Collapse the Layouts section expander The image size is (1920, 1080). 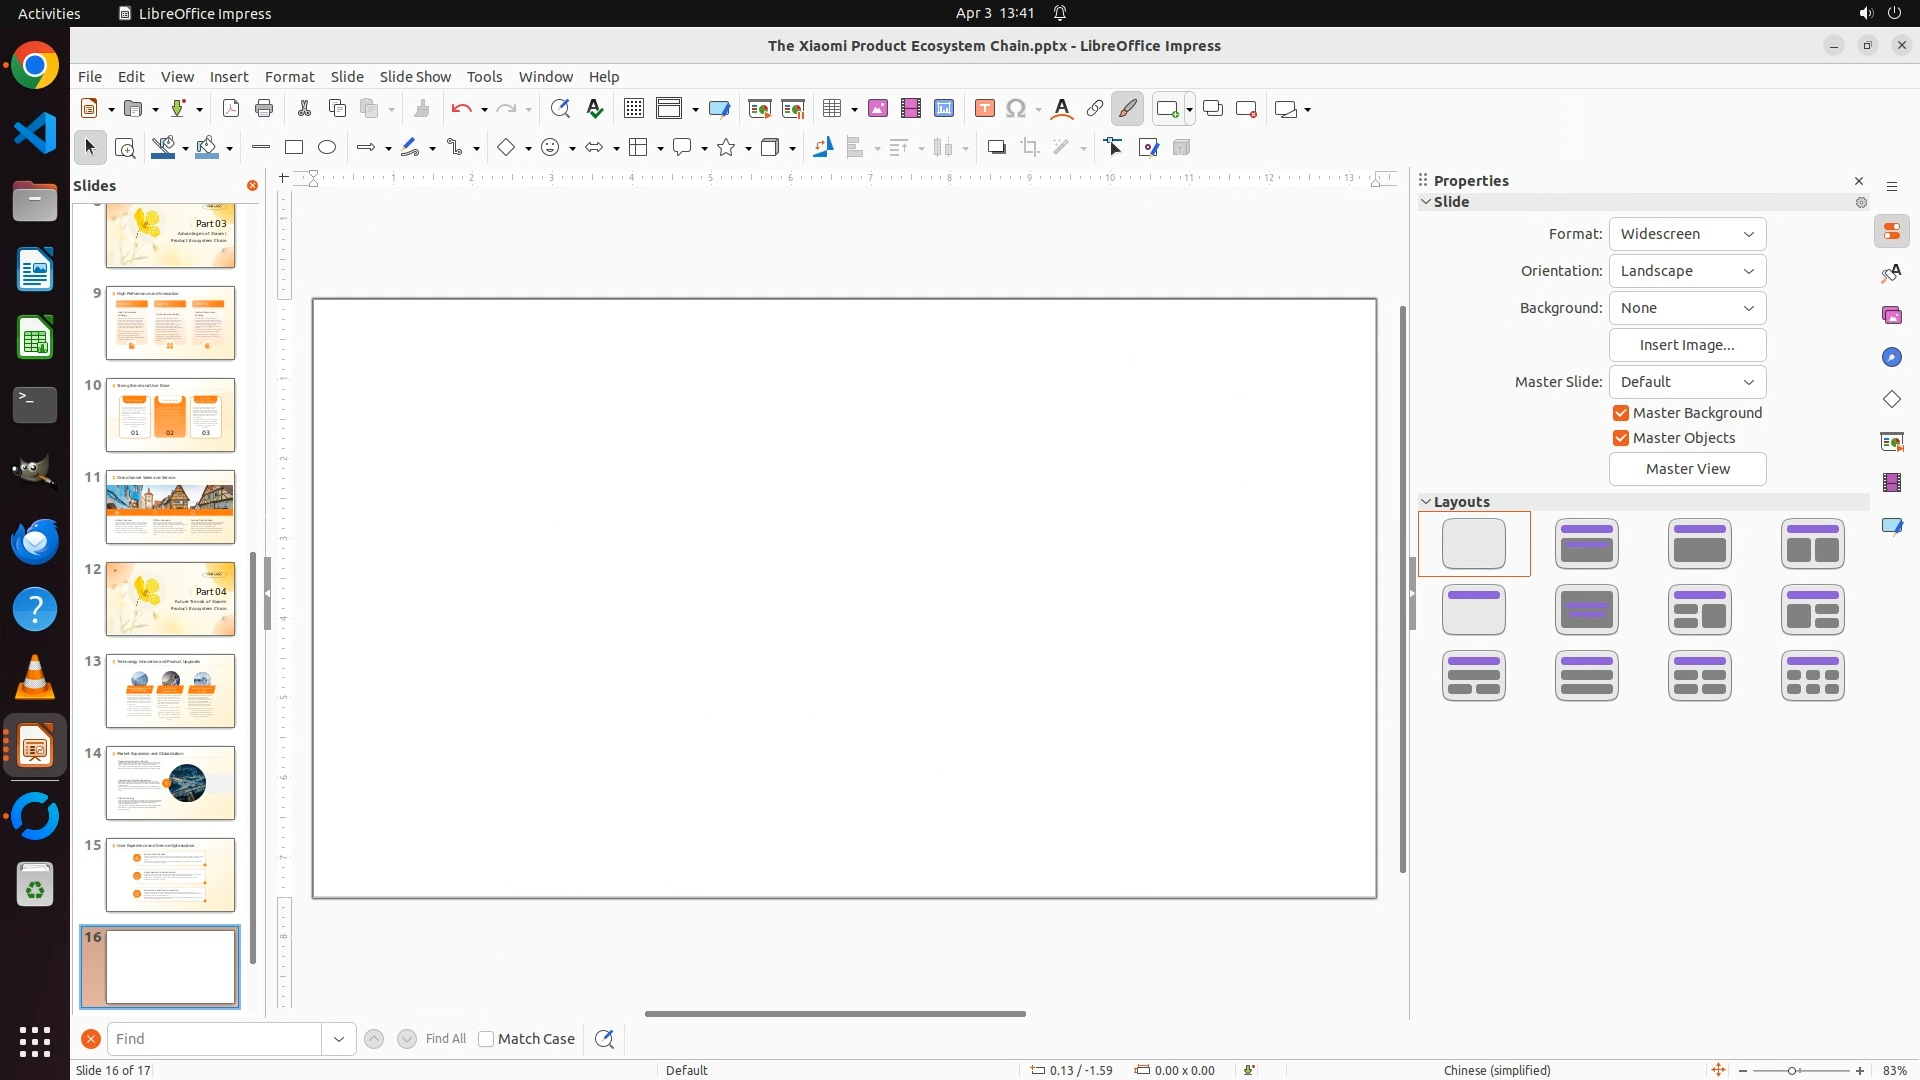click(x=1426, y=502)
